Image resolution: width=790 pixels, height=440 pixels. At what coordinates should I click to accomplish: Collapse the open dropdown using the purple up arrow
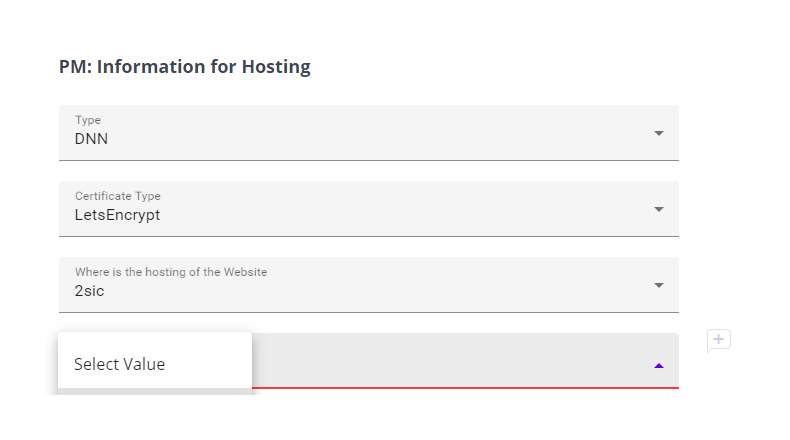[x=658, y=365]
